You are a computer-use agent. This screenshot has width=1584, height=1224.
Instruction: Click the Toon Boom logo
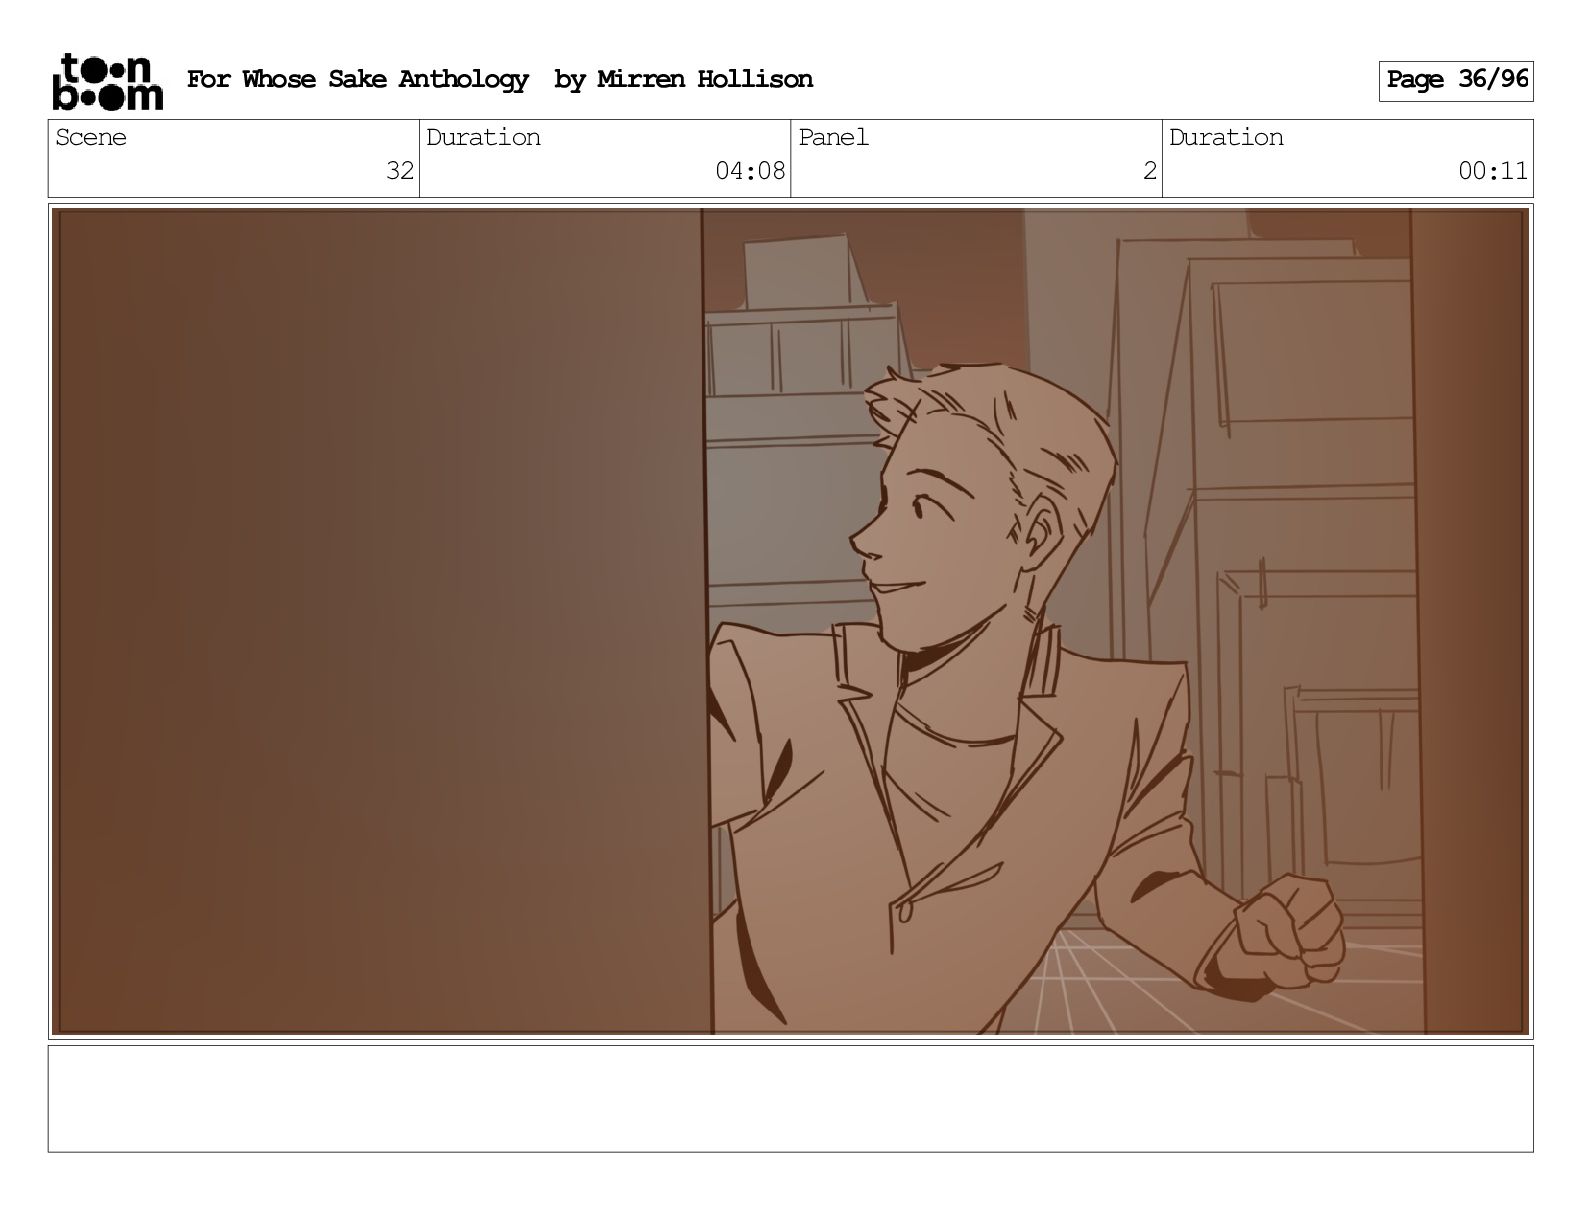[107, 82]
